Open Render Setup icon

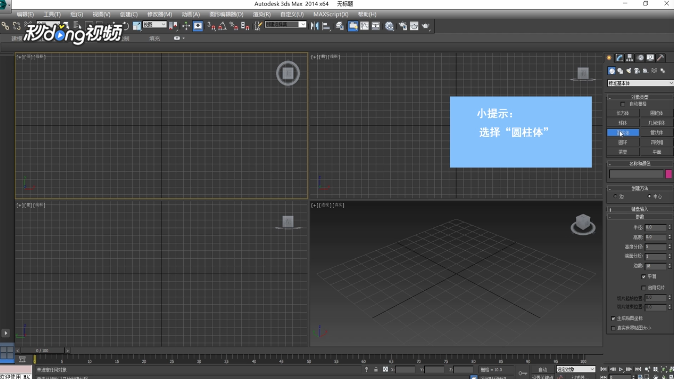[x=403, y=26]
